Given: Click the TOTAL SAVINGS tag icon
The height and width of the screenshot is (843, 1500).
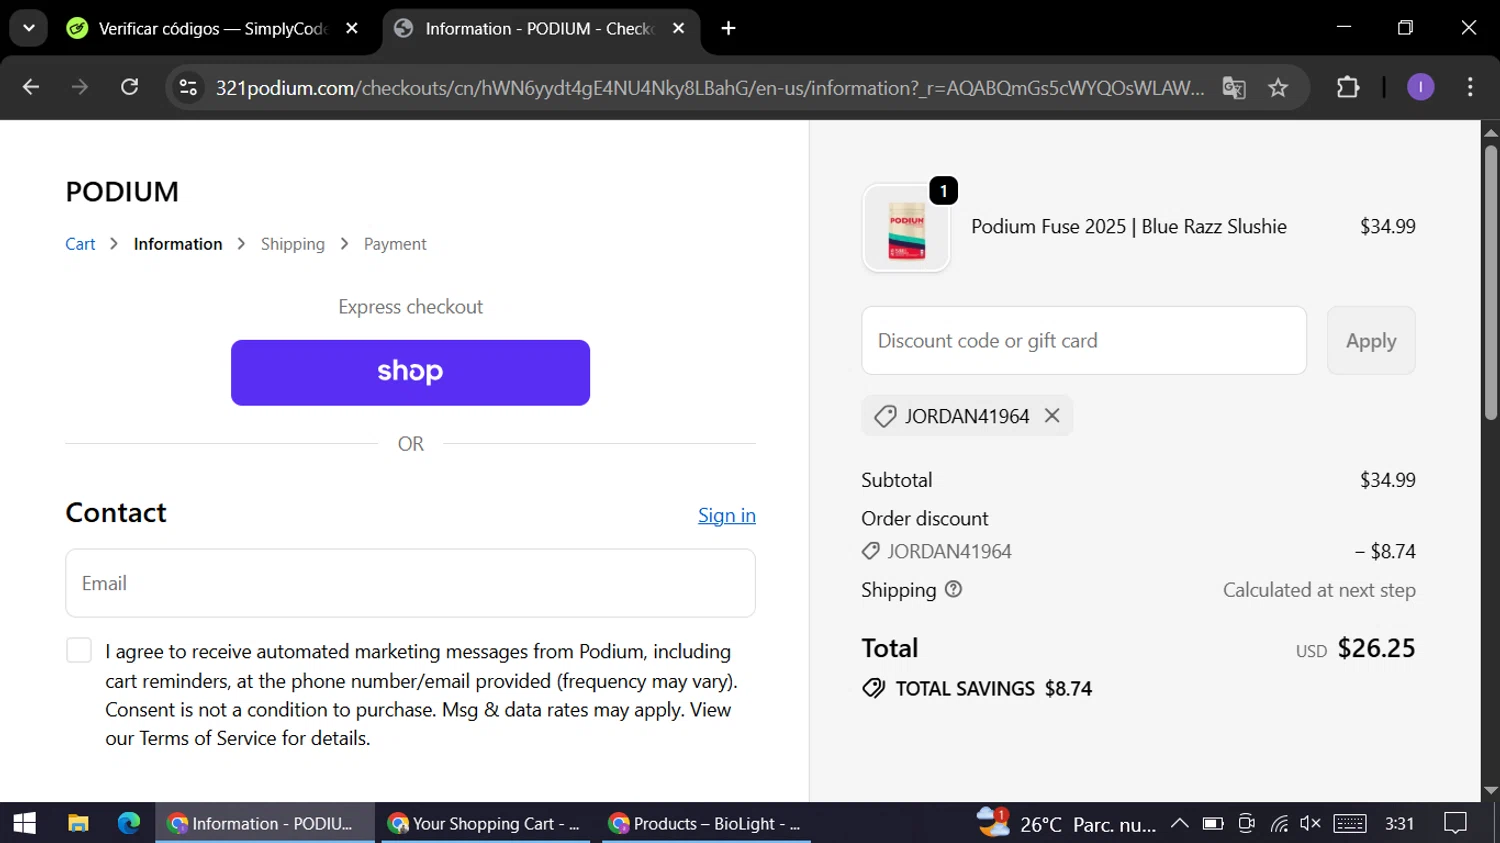Looking at the screenshot, I should [874, 688].
